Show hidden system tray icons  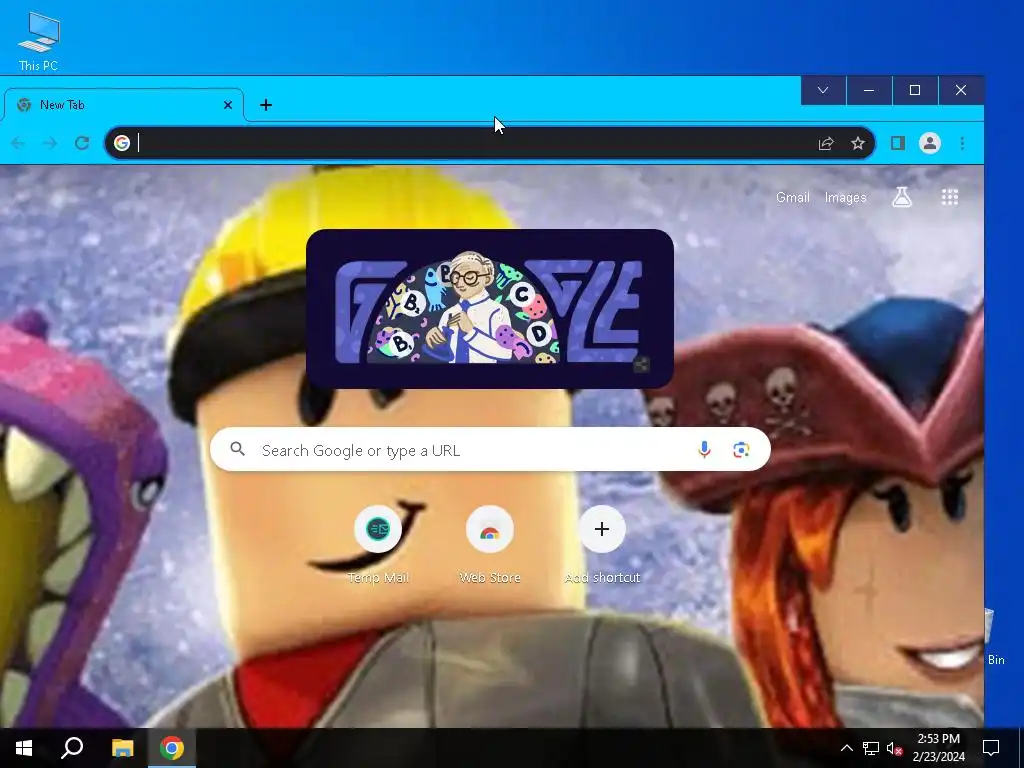846,748
